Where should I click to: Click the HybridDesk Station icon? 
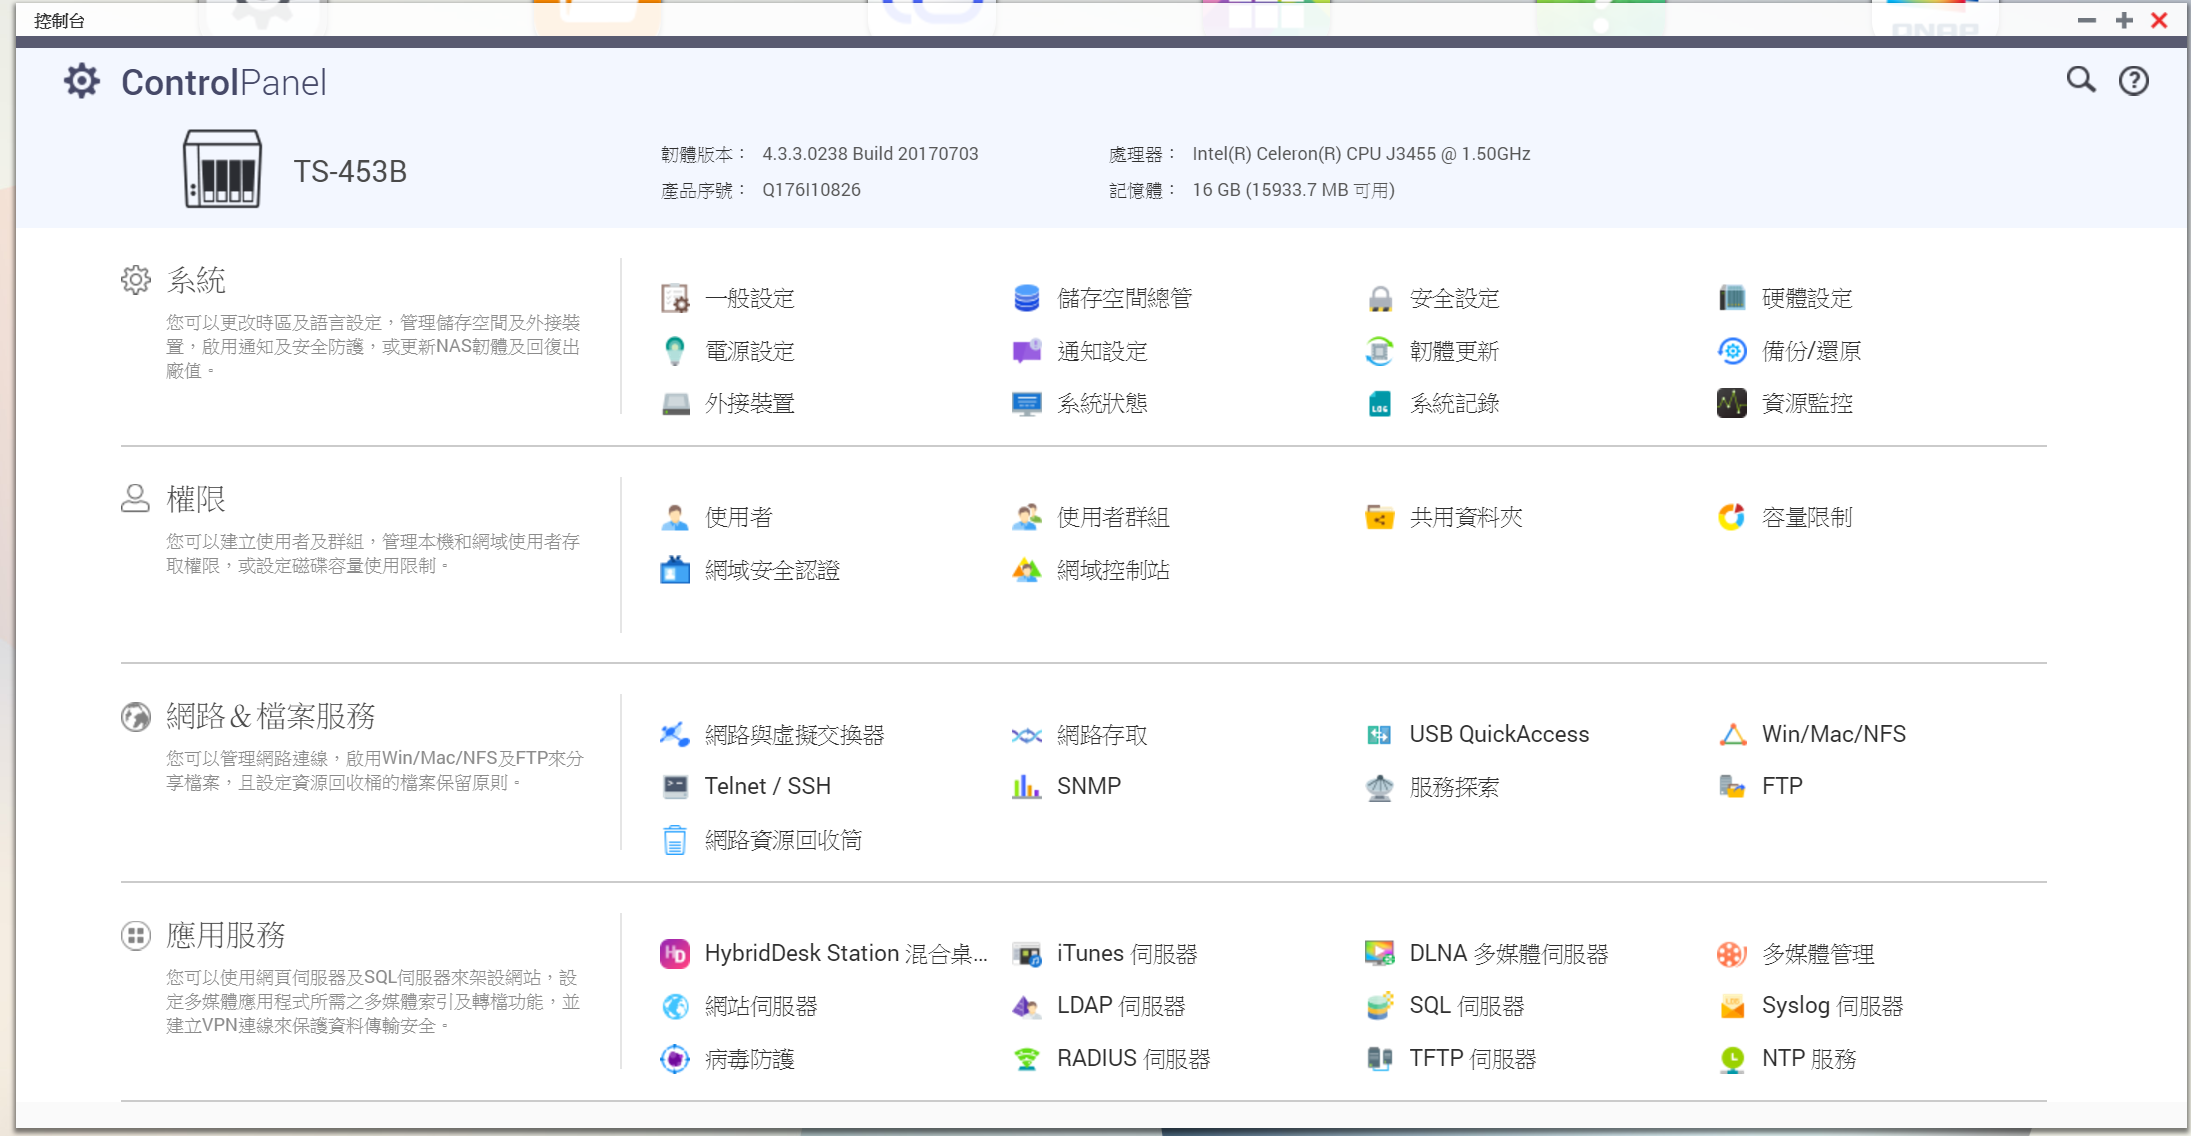pos(675,953)
